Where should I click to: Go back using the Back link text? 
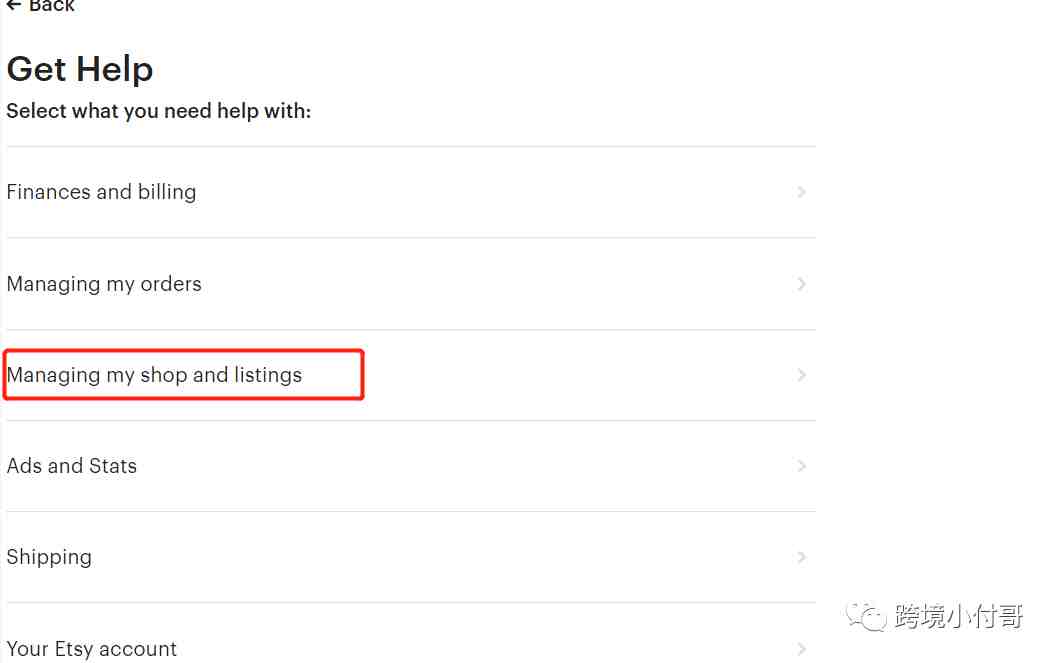(x=51, y=5)
